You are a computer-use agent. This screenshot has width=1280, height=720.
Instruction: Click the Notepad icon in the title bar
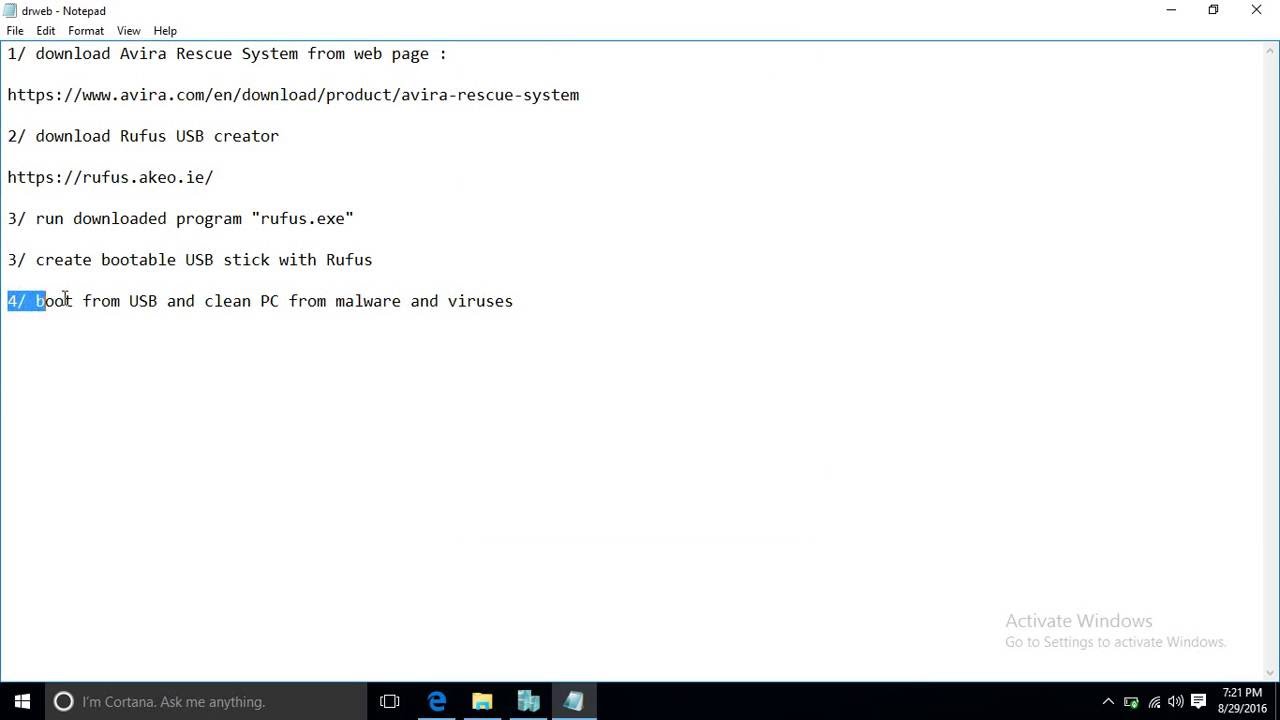(x=10, y=11)
